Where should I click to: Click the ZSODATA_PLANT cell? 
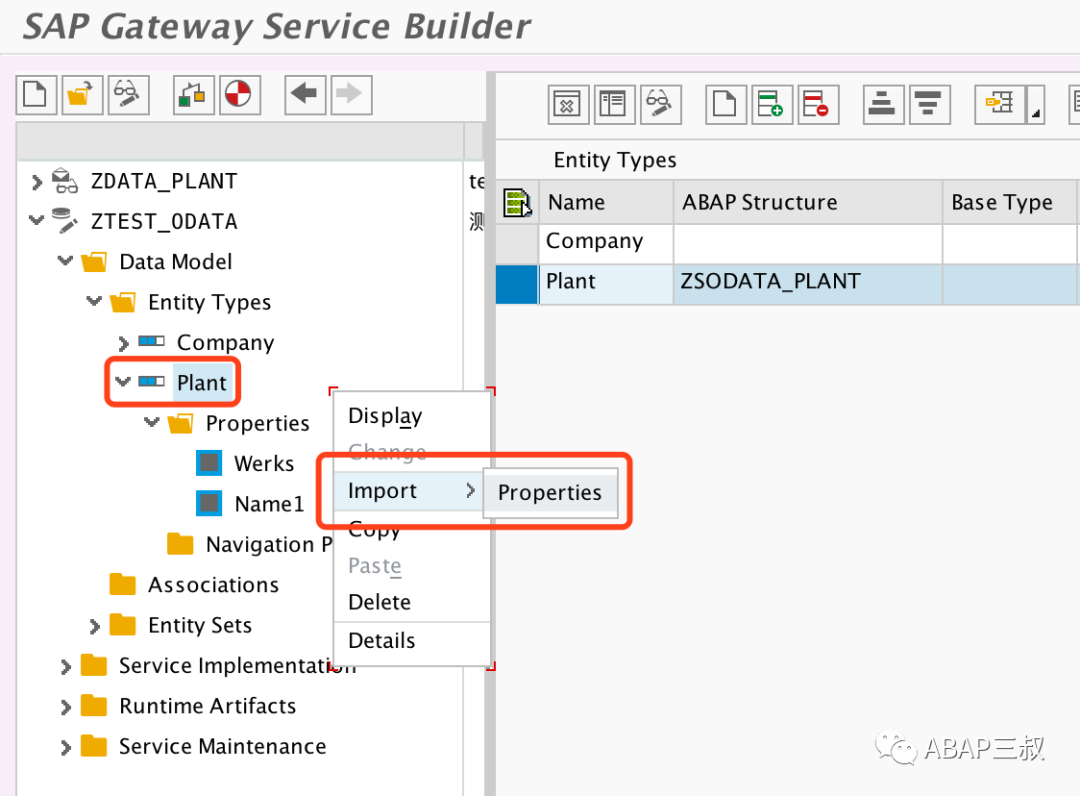808,284
